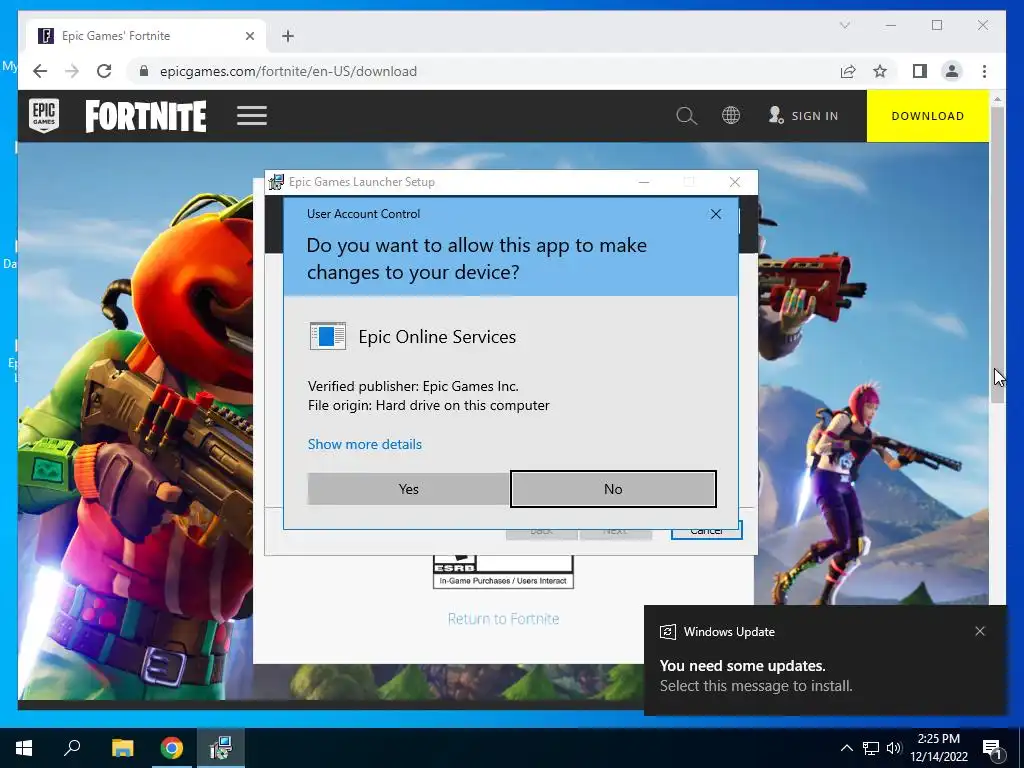Open taskbar clock and date

(x=939, y=748)
